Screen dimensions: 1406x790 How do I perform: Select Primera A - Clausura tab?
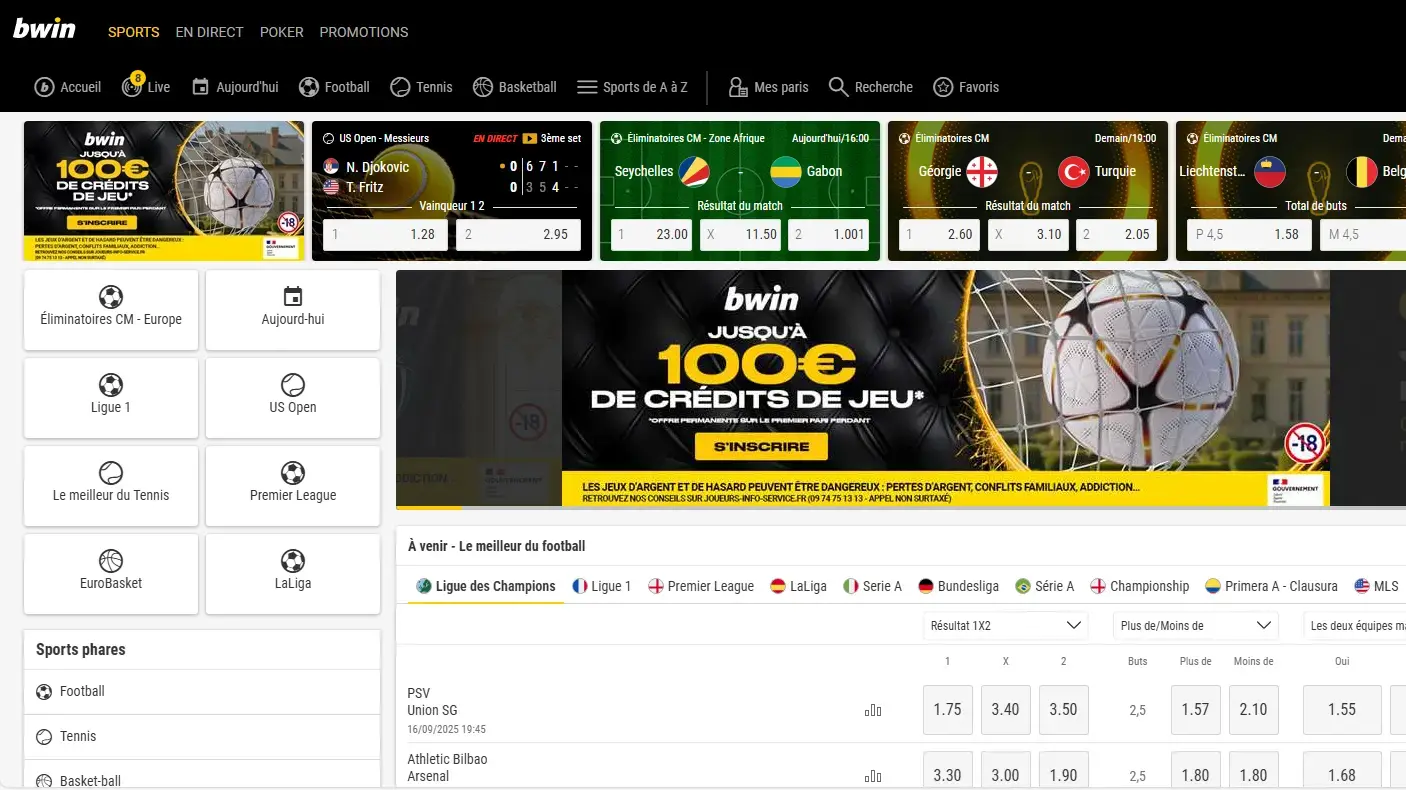pos(1271,586)
